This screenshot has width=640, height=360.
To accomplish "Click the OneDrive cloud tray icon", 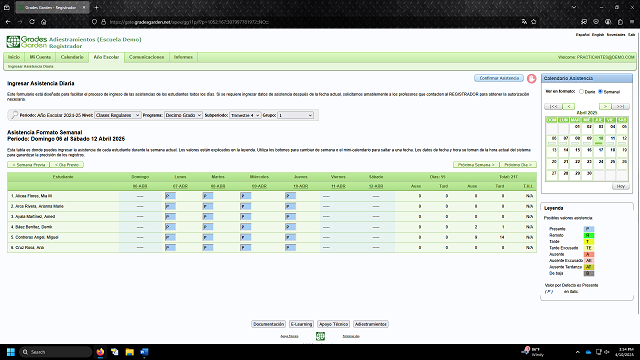I will (588, 352).
